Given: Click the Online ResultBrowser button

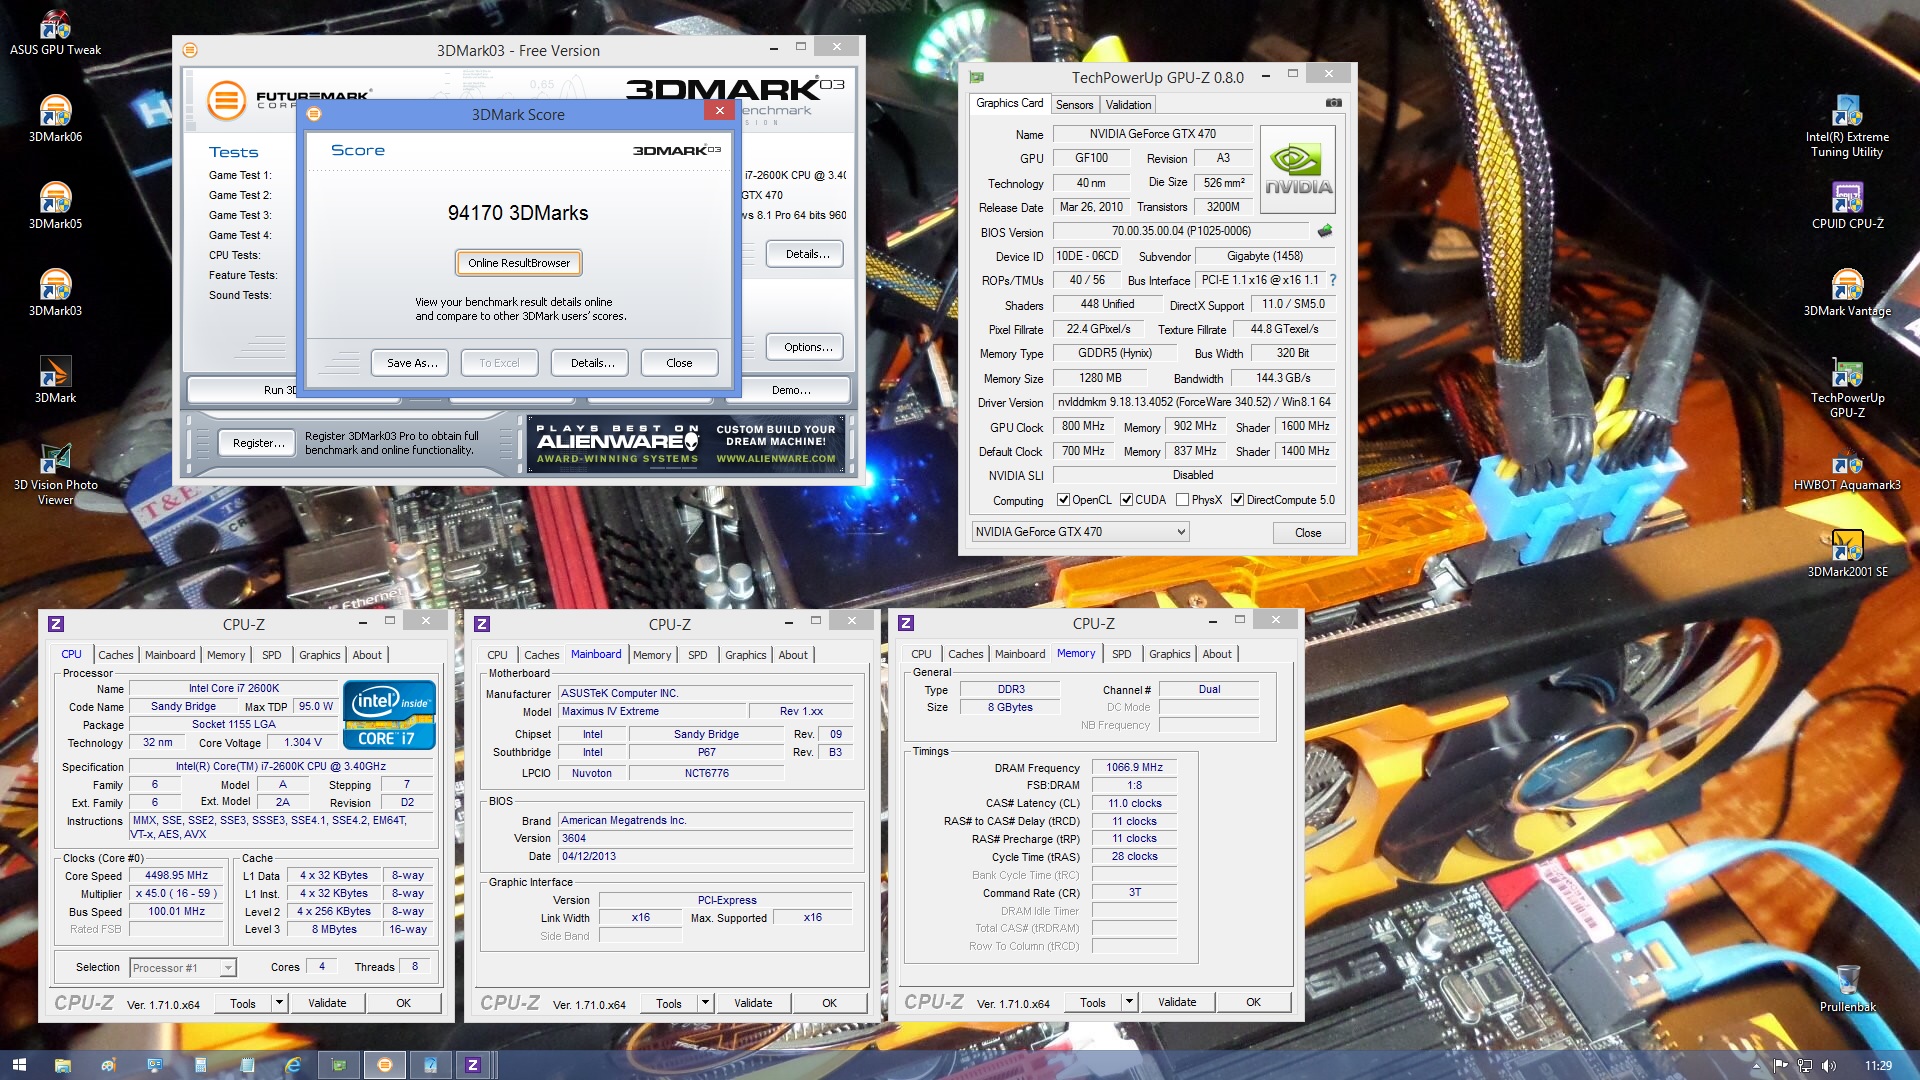Looking at the screenshot, I should [518, 263].
